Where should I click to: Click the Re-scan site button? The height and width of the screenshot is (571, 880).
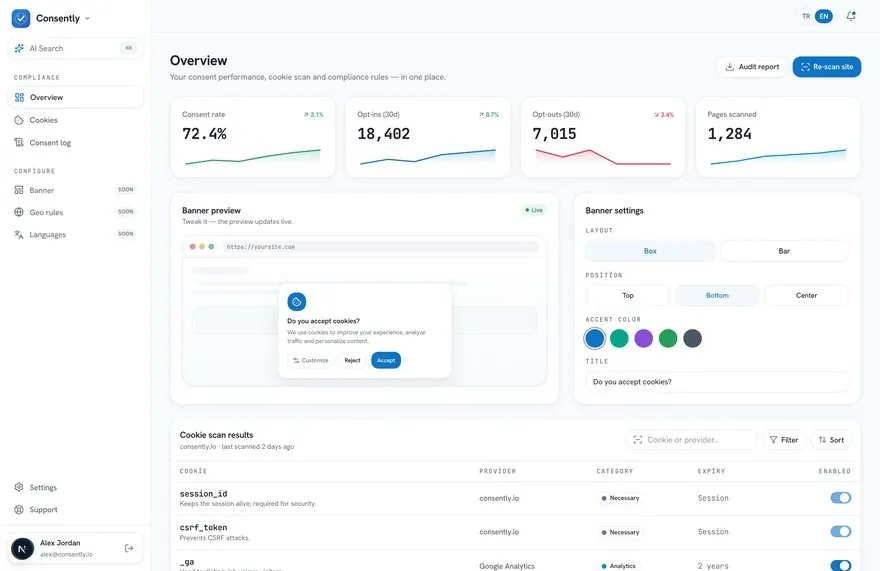pos(827,67)
